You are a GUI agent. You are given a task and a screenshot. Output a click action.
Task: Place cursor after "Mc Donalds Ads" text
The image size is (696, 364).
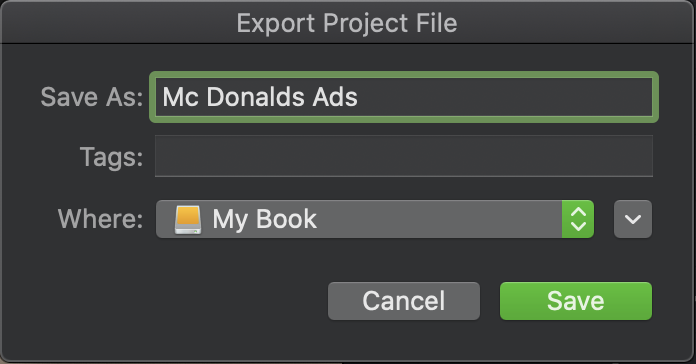[x=359, y=97]
